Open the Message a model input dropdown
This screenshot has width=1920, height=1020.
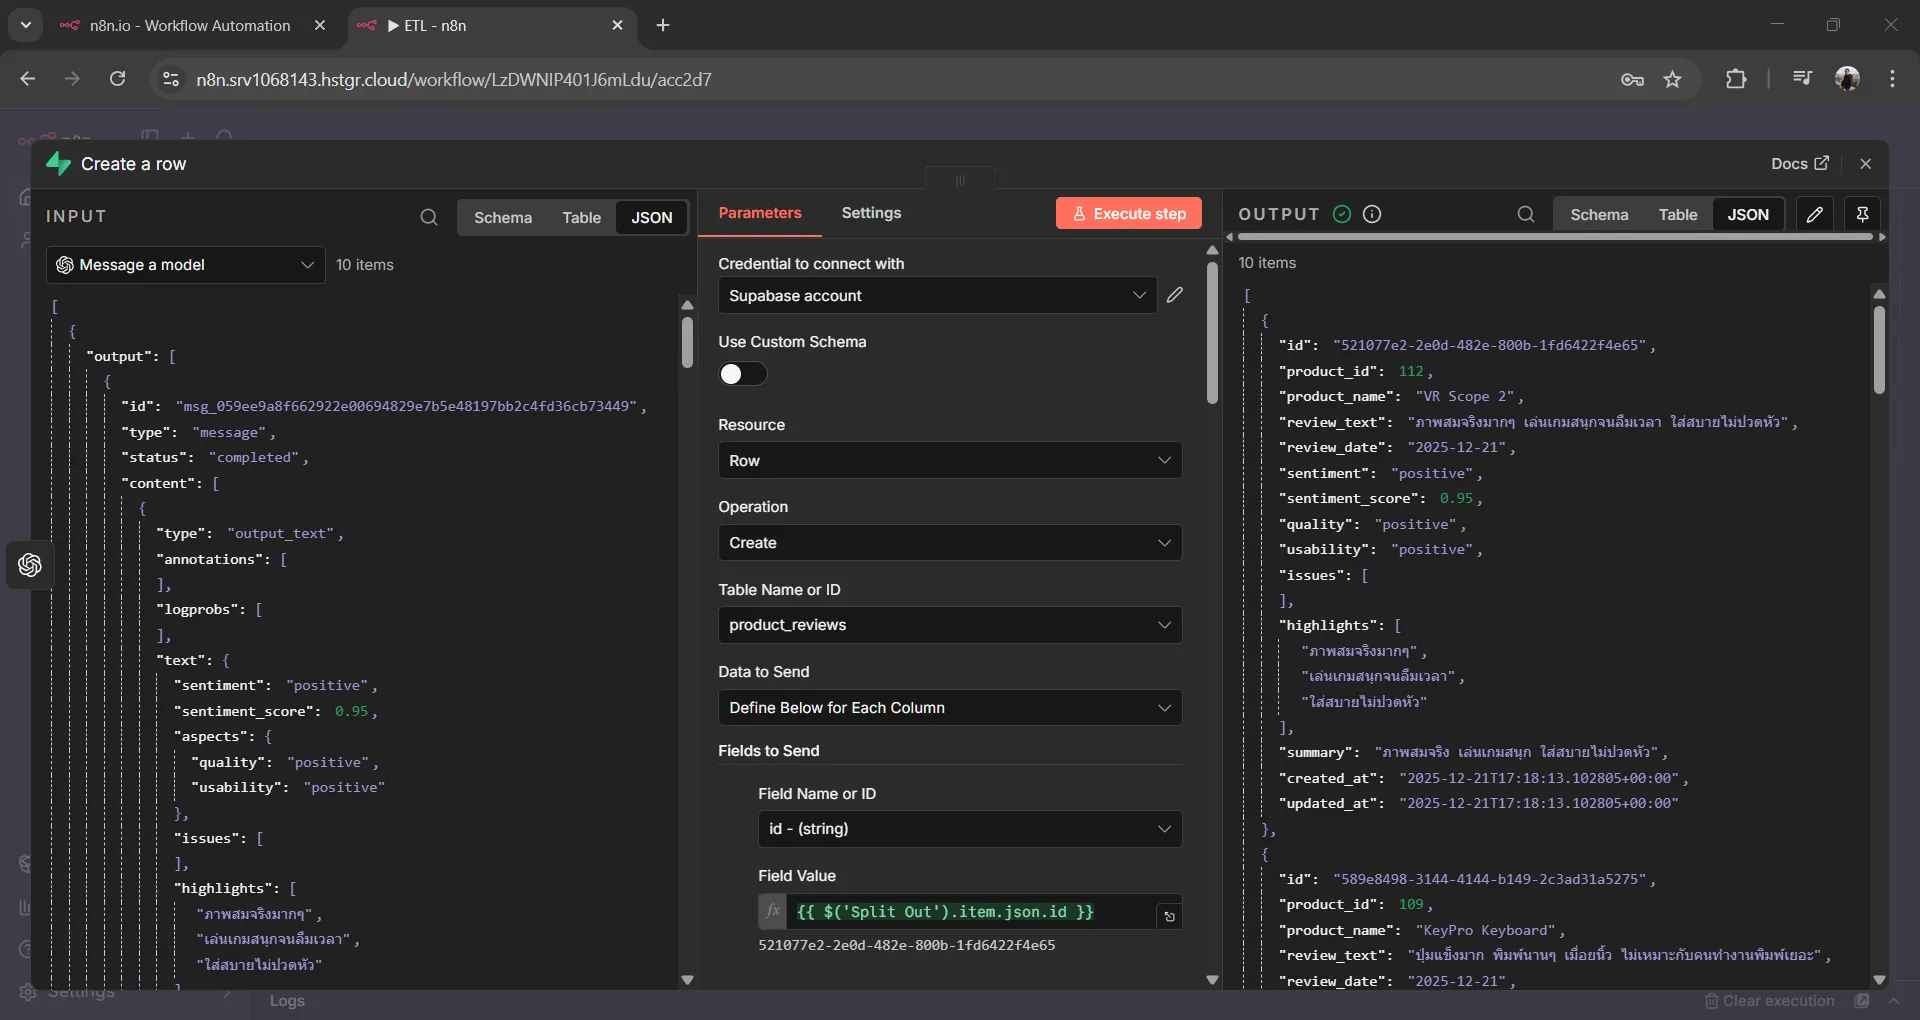[x=186, y=265]
